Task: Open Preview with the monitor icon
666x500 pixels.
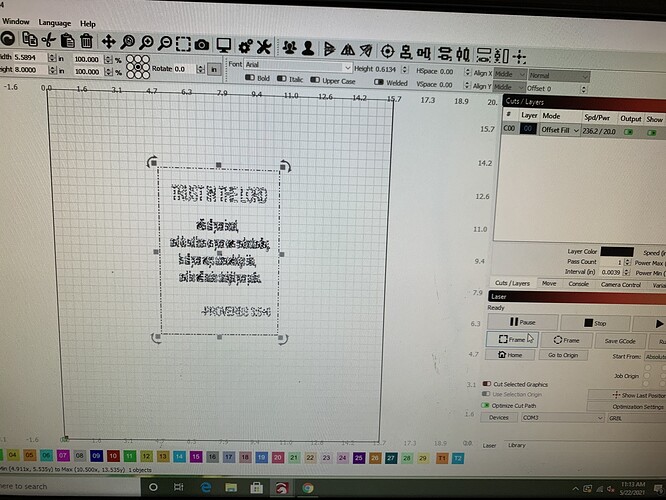Action: pos(223,45)
